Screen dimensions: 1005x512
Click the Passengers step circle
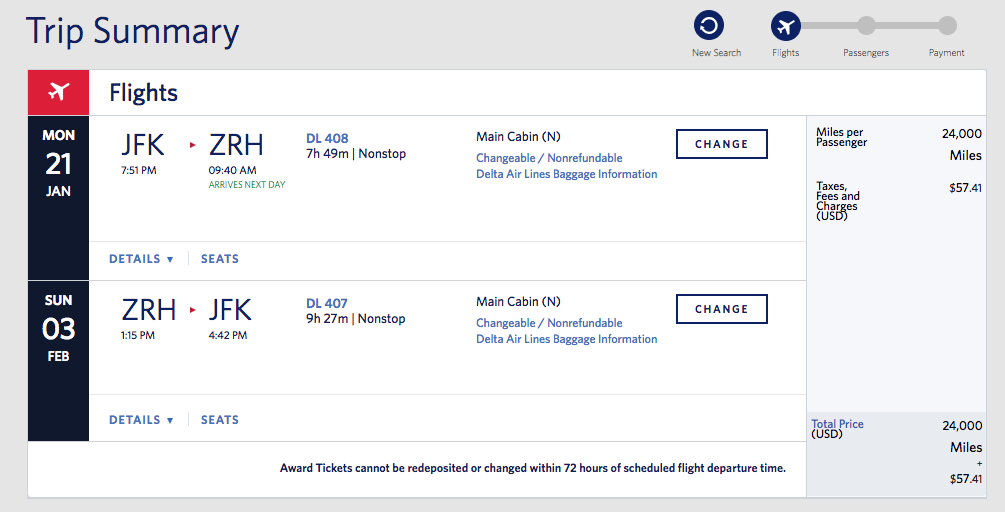[x=866, y=26]
